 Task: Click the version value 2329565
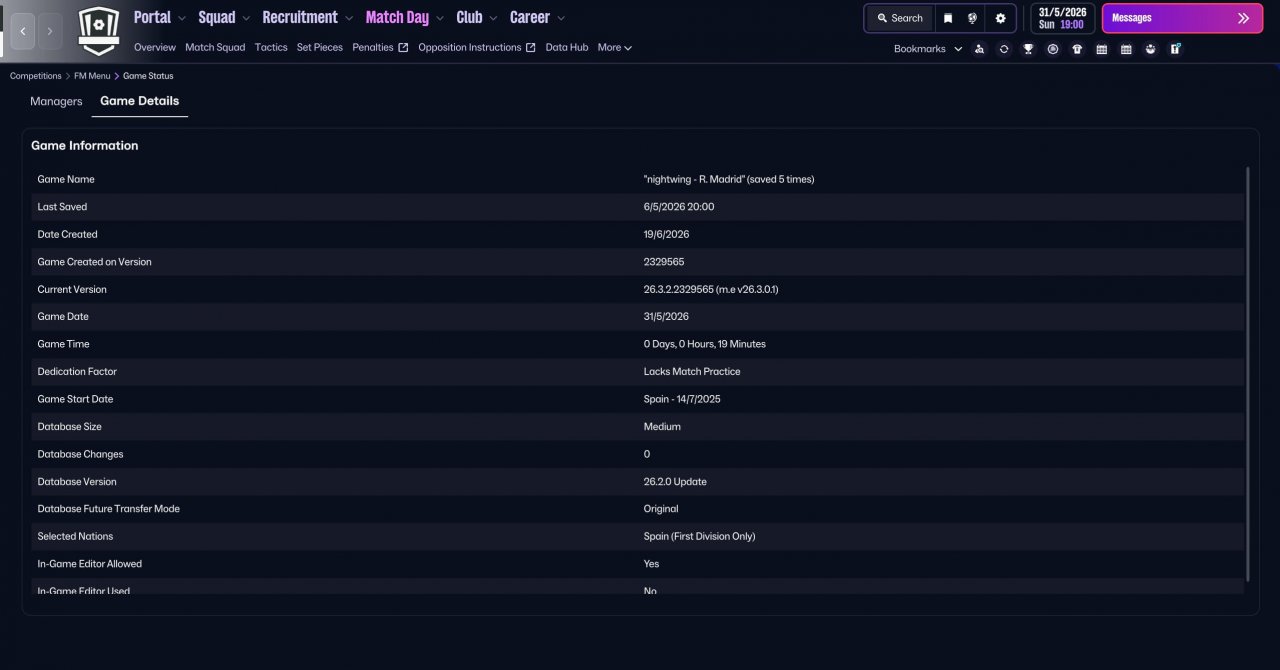664,262
